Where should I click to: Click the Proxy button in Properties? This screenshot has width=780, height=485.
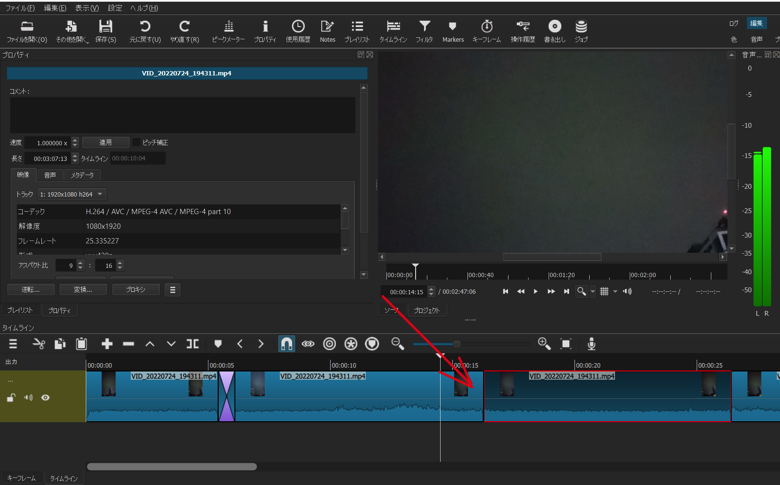[136, 290]
